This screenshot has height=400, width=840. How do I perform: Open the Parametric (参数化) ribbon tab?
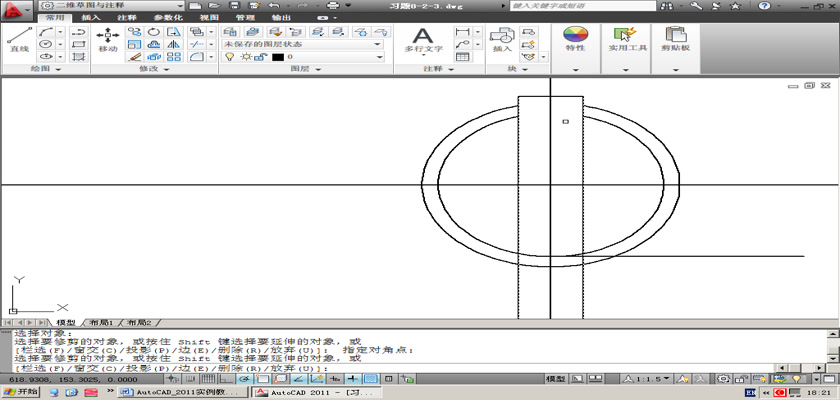click(x=167, y=18)
